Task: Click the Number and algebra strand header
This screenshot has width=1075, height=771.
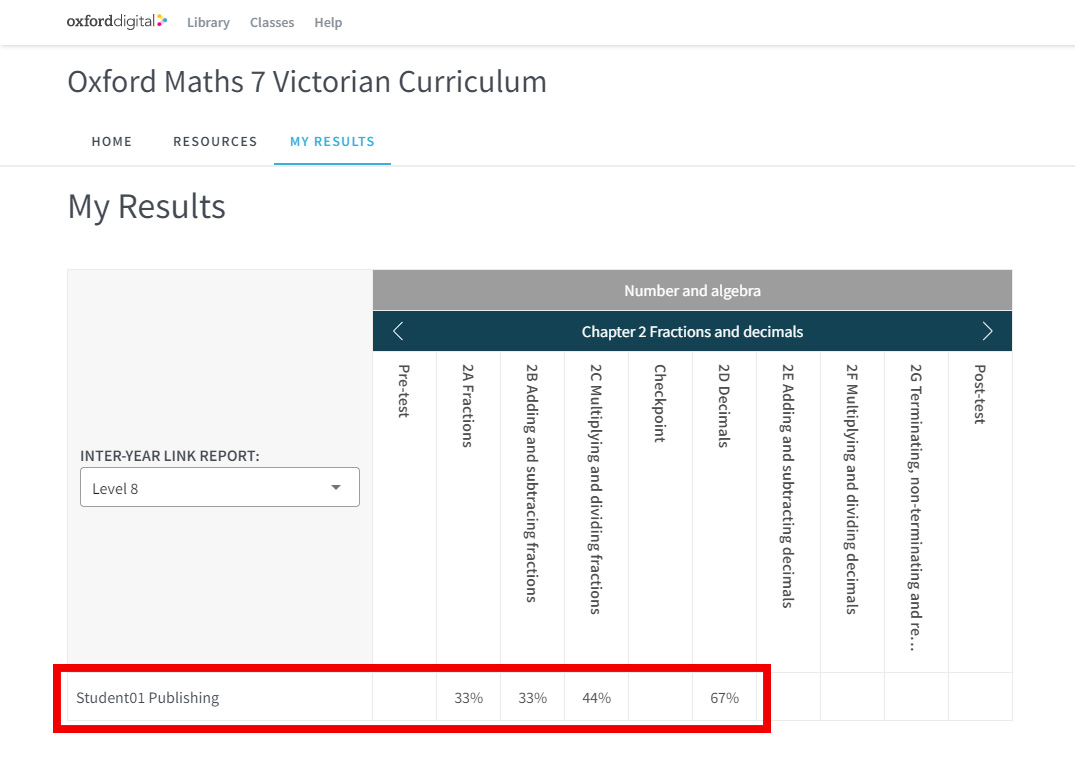Action: coord(692,291)
